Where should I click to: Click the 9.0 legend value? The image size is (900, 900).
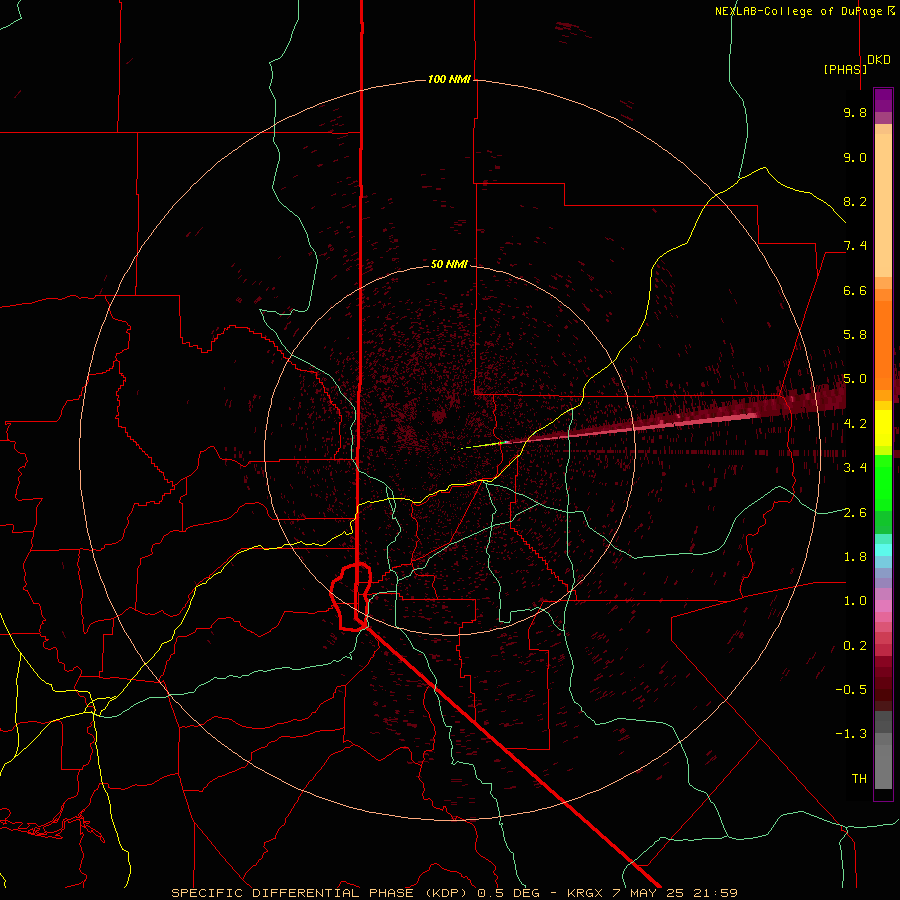[x=855, y=157]
